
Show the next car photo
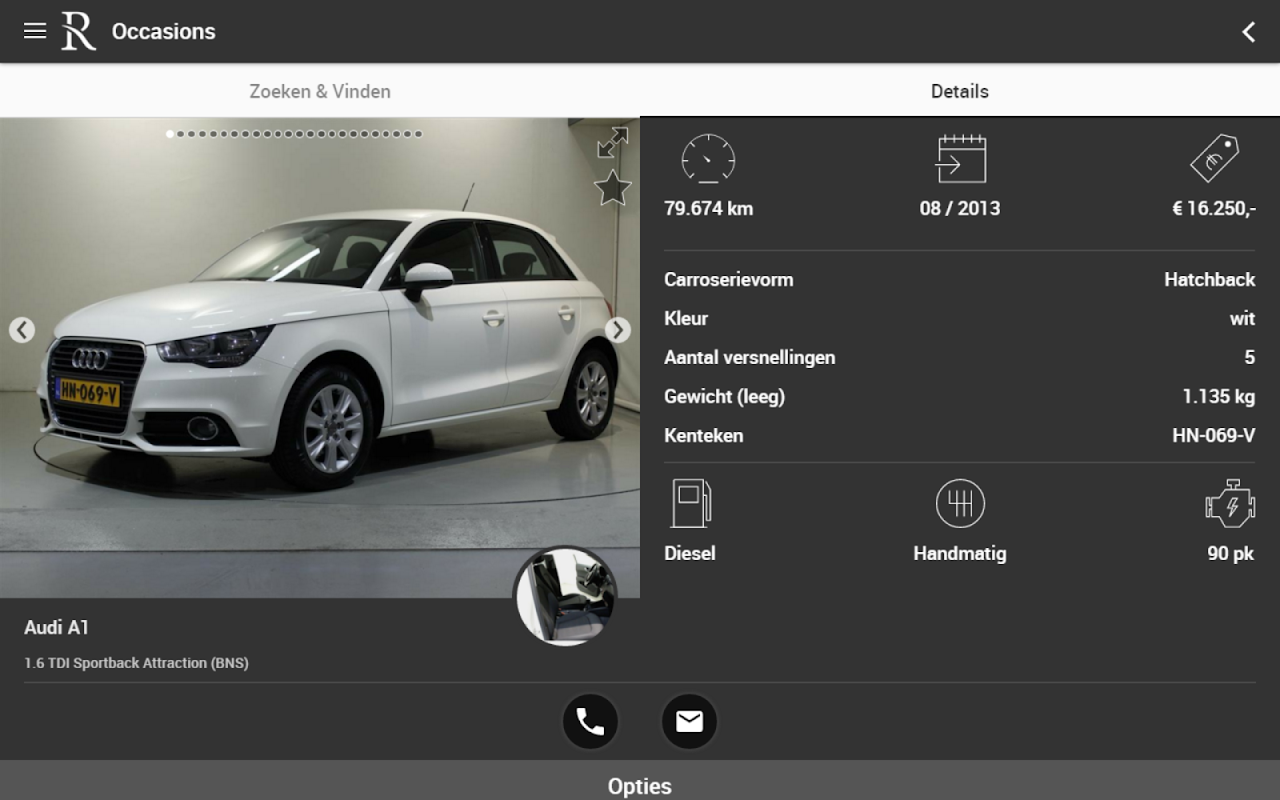tap(618, 330)
